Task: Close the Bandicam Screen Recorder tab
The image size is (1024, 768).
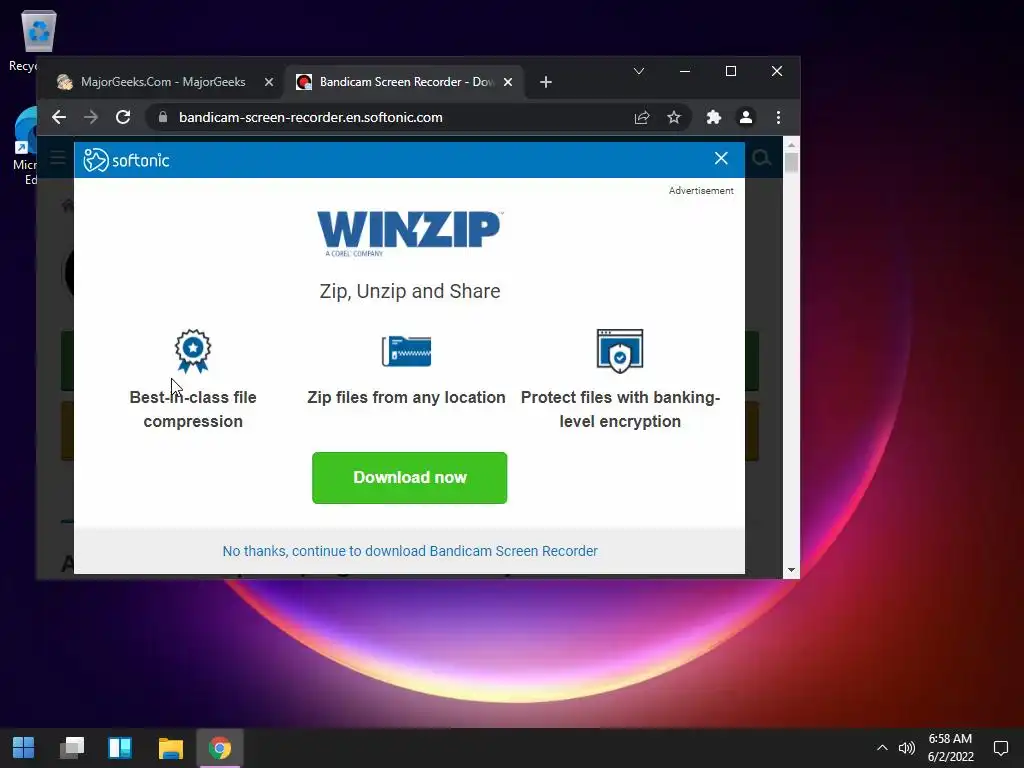Action: (x=508, y=82)
